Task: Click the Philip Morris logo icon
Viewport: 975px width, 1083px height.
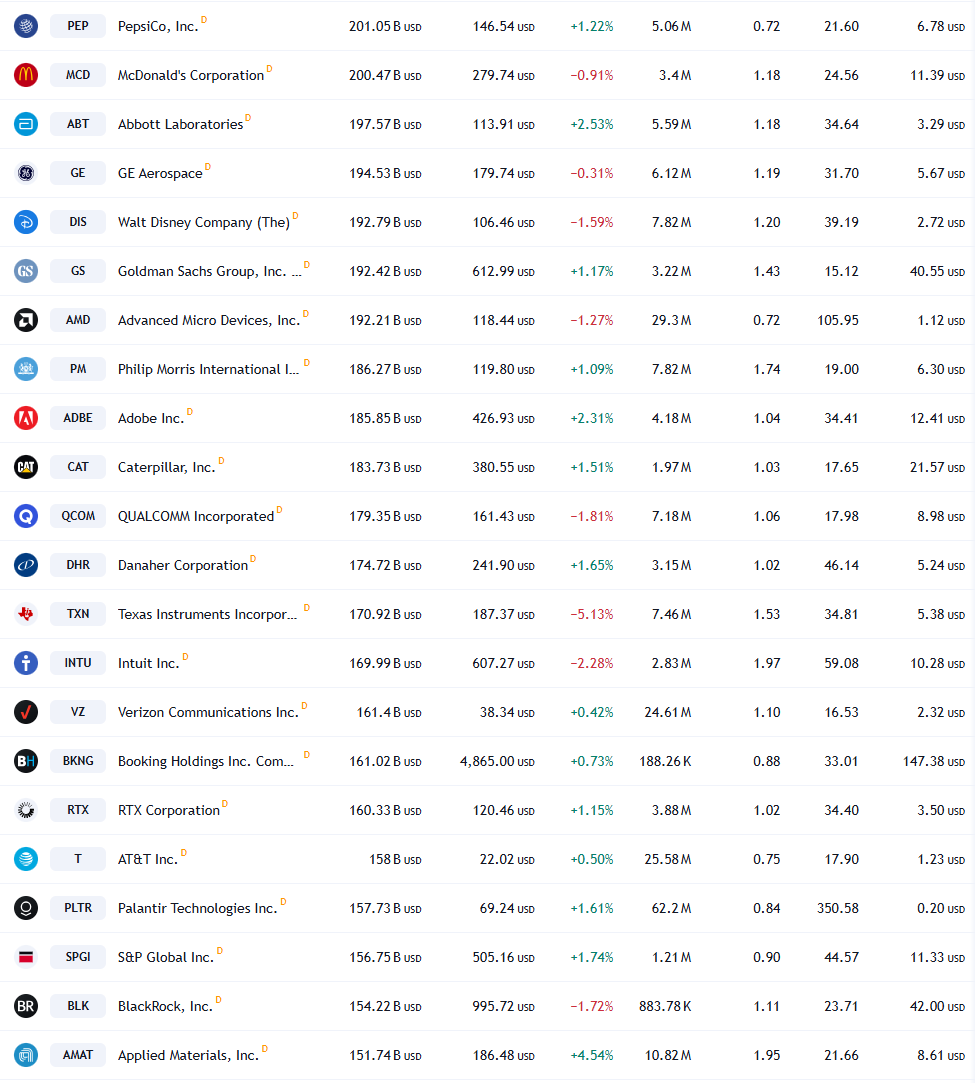Action: (x=26, y=370)
